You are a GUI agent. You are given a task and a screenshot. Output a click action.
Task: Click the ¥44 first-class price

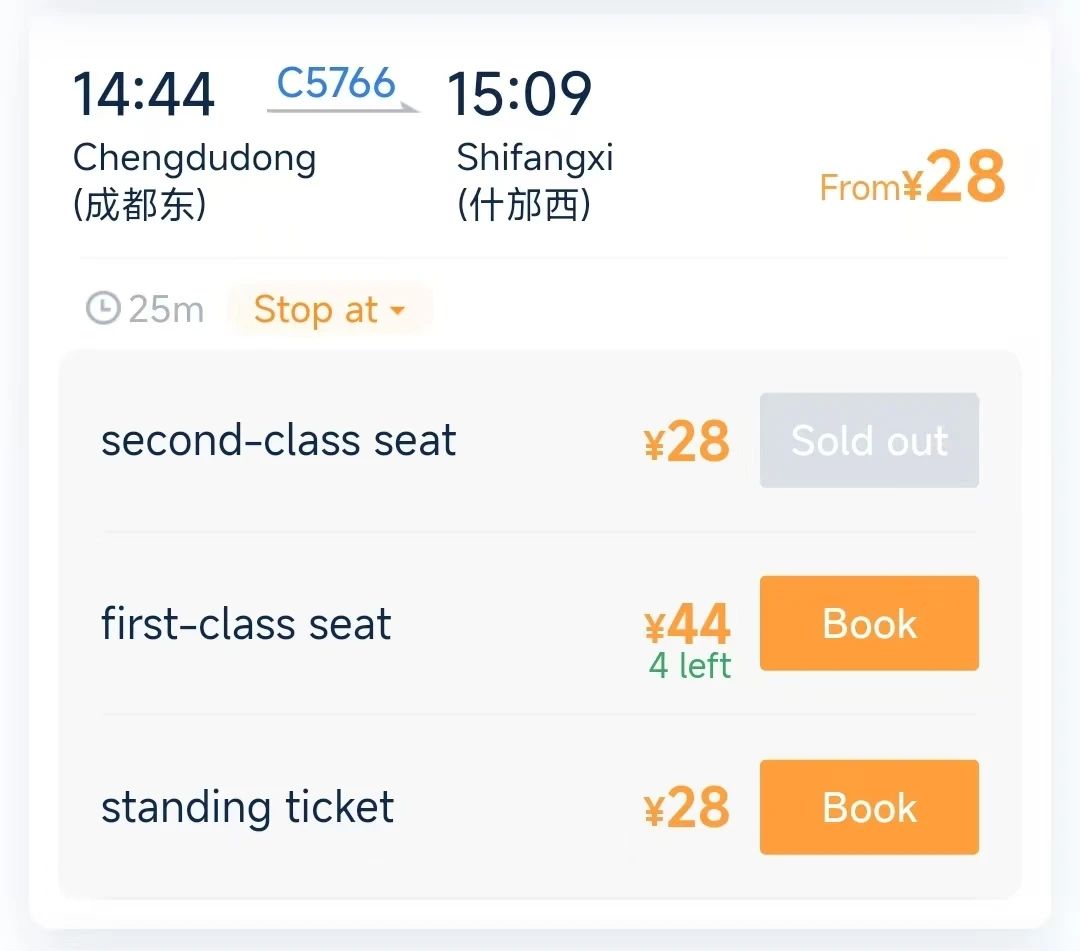click(687, 624)
